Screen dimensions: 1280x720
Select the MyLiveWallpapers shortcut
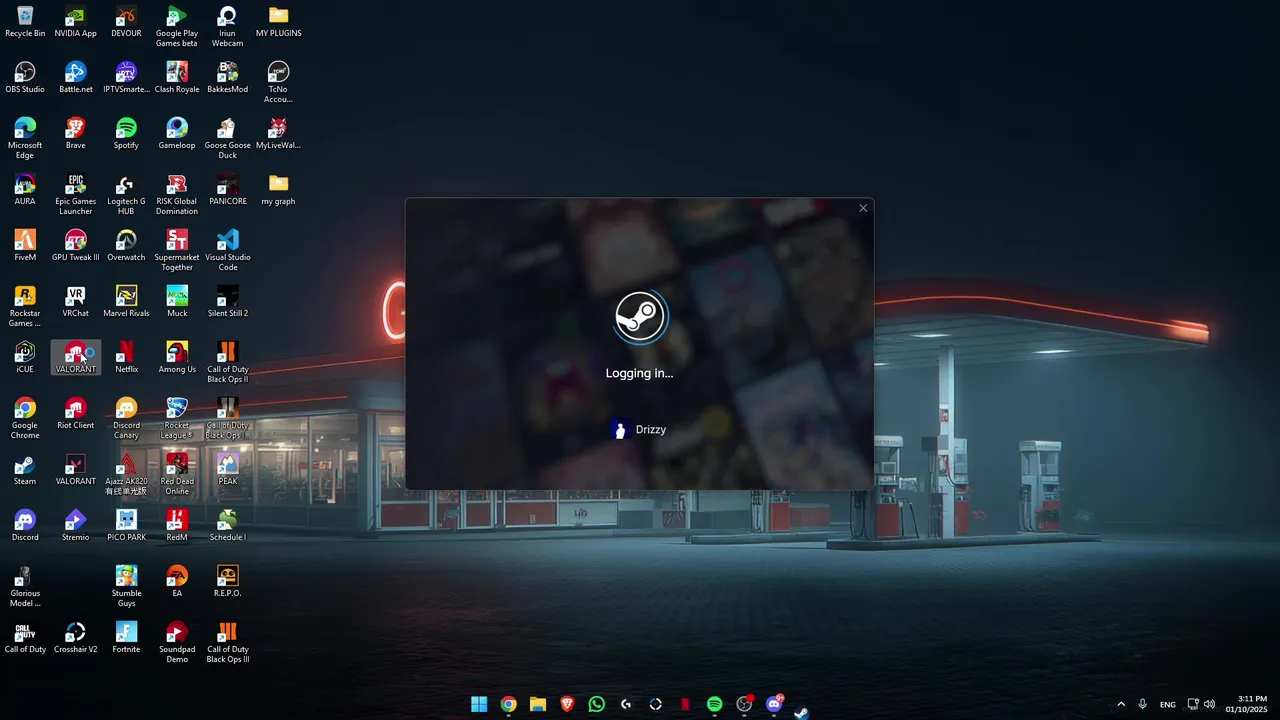279,134
